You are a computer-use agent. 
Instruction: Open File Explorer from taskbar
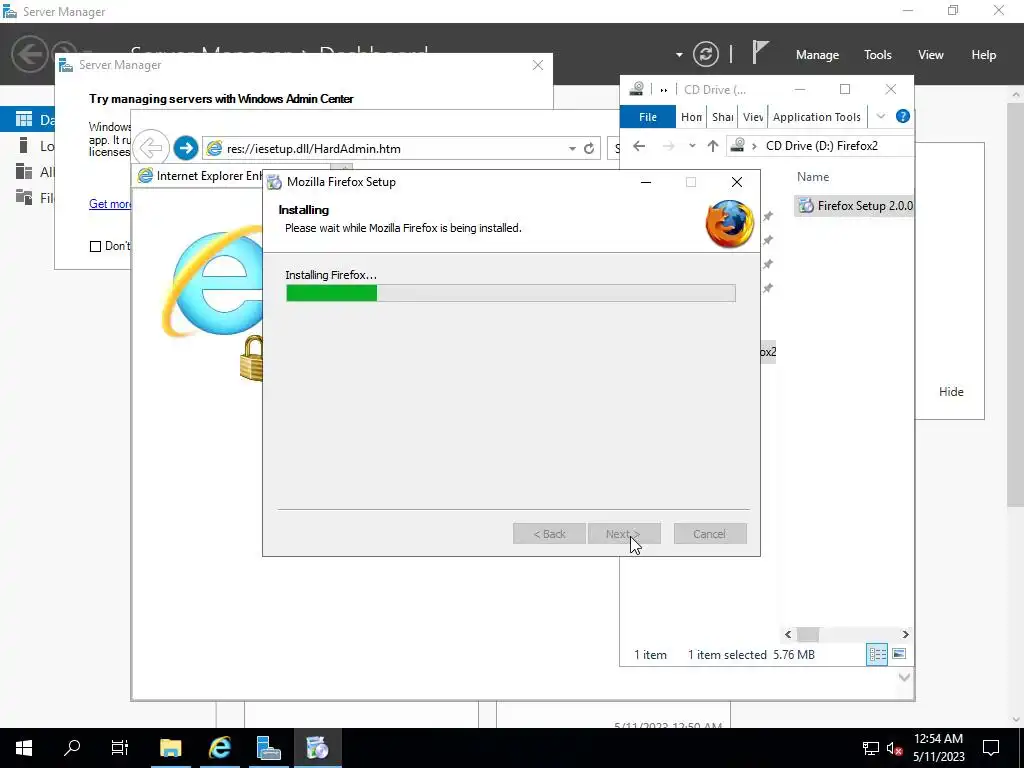170,748
